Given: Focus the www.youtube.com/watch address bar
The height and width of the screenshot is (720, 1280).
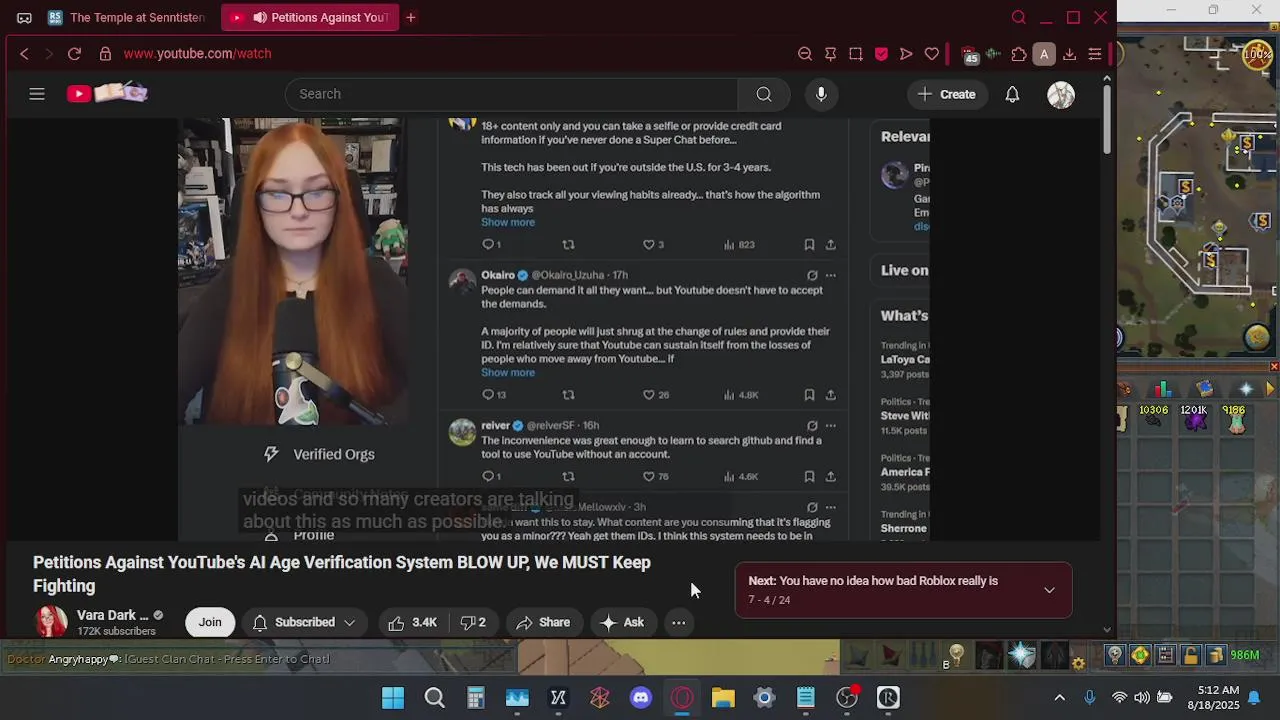Looking at the screenshot, I should pyautogui.click(x=198, y=54).
